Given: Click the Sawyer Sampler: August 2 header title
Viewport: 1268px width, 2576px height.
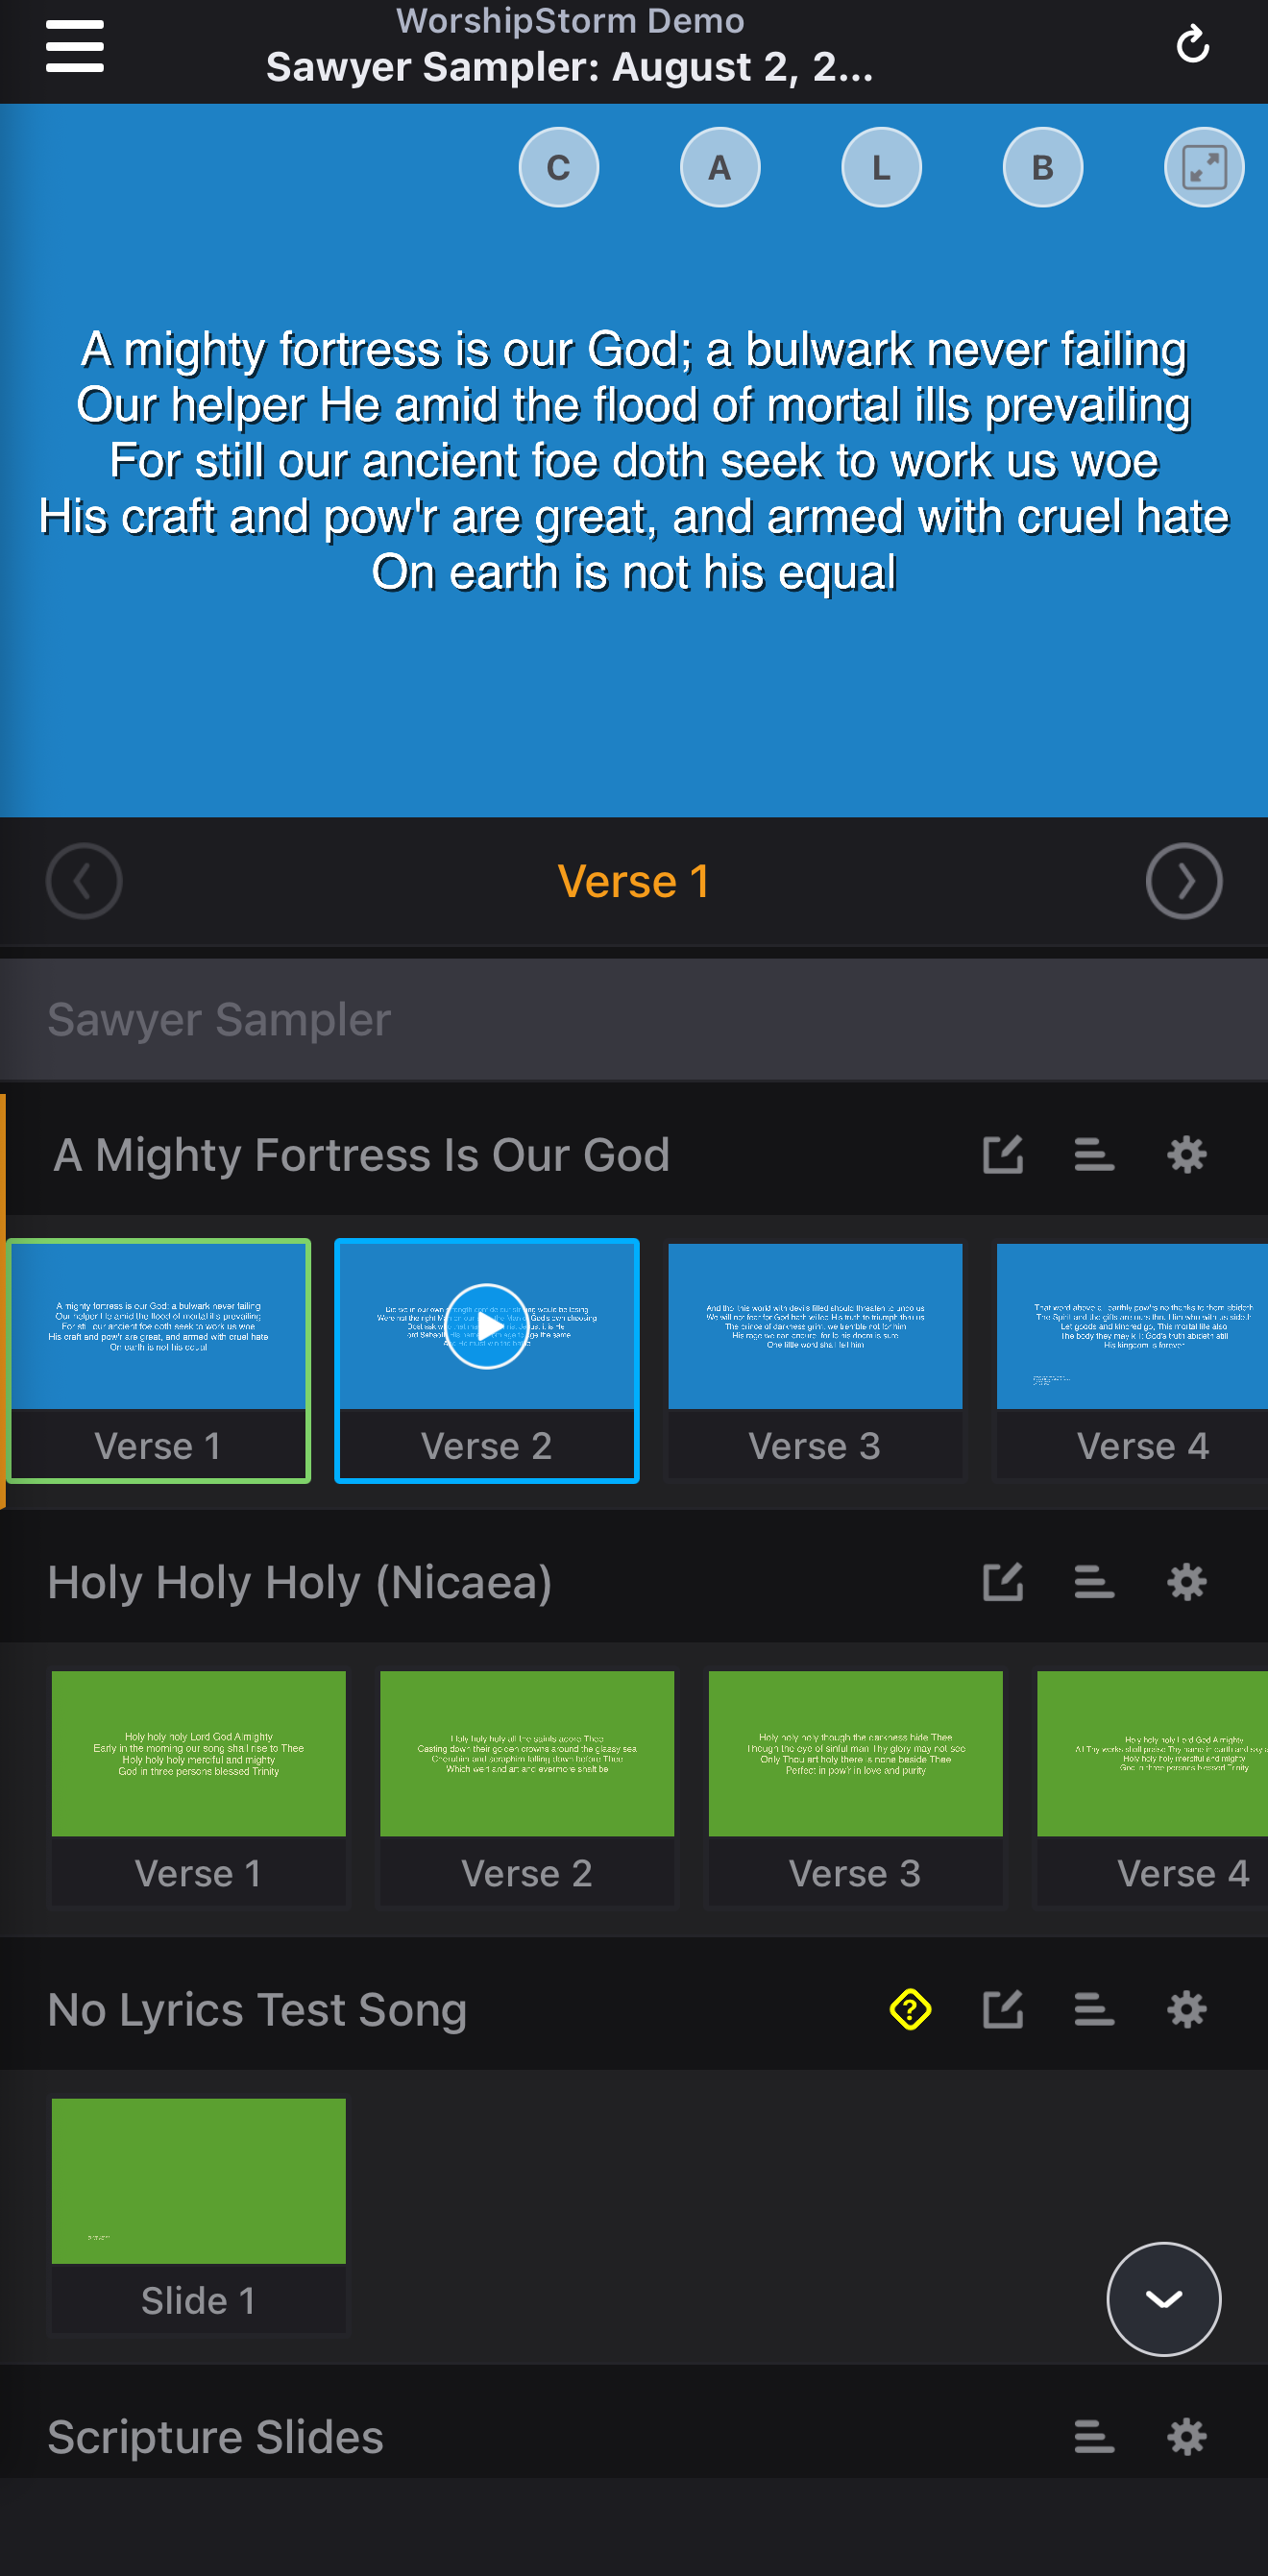Looking at the screenshot, I should [x=570, y=67].
